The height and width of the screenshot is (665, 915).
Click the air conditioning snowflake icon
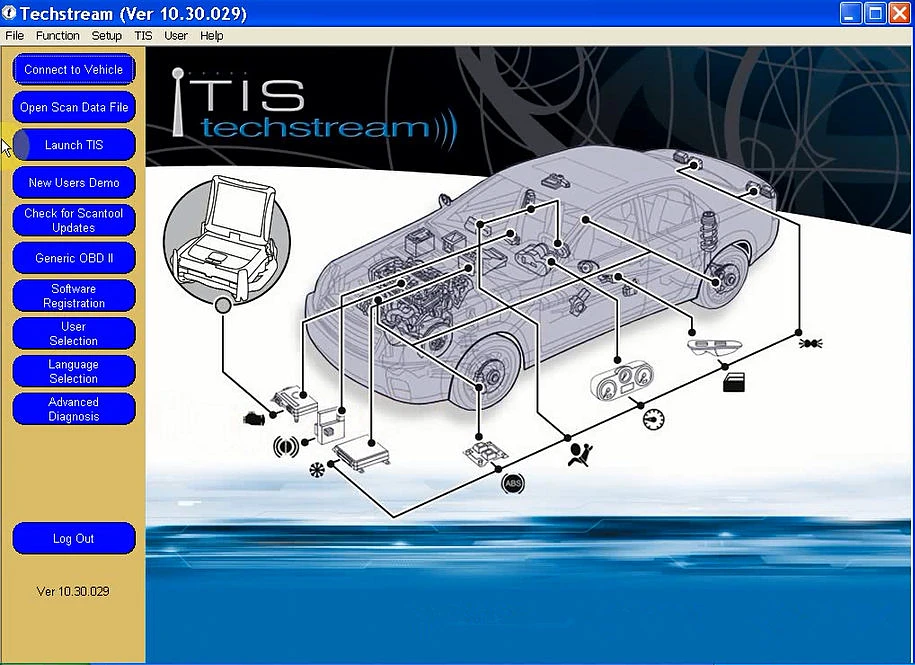(317, 470)
